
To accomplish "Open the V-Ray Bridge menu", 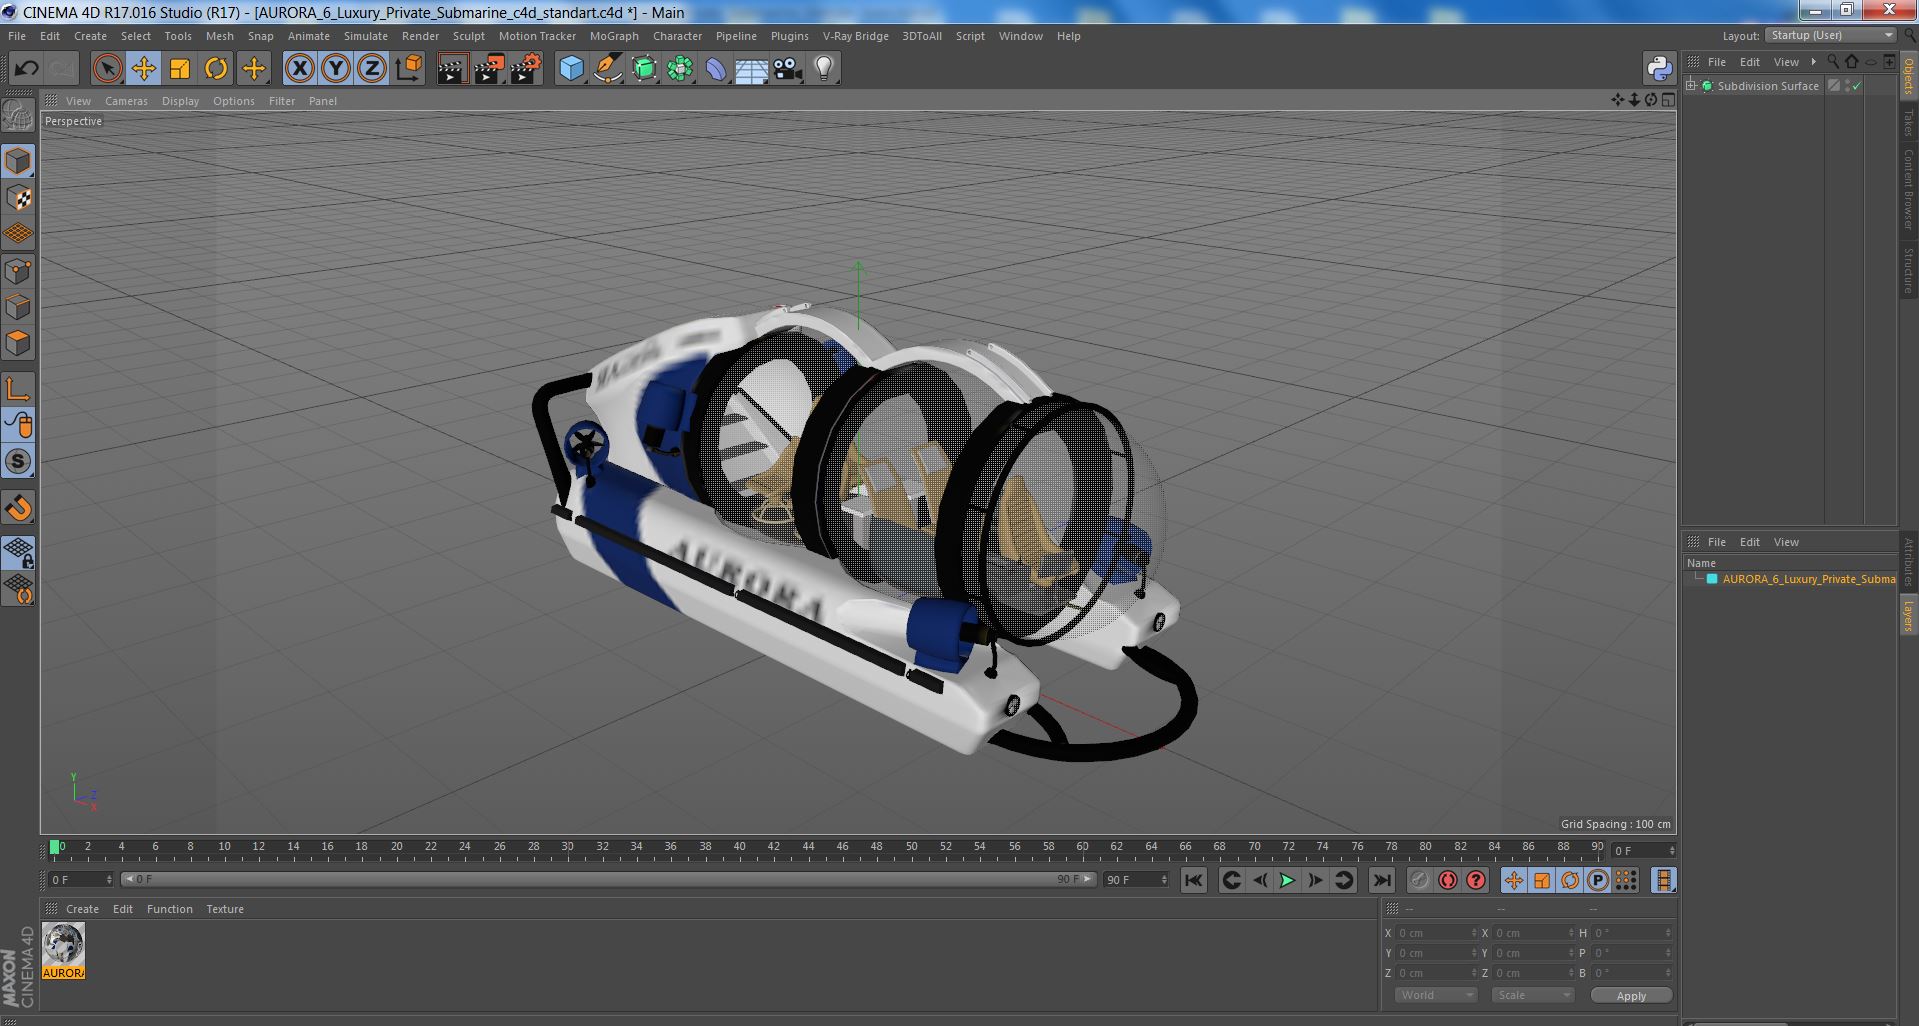I will point(855,36).
